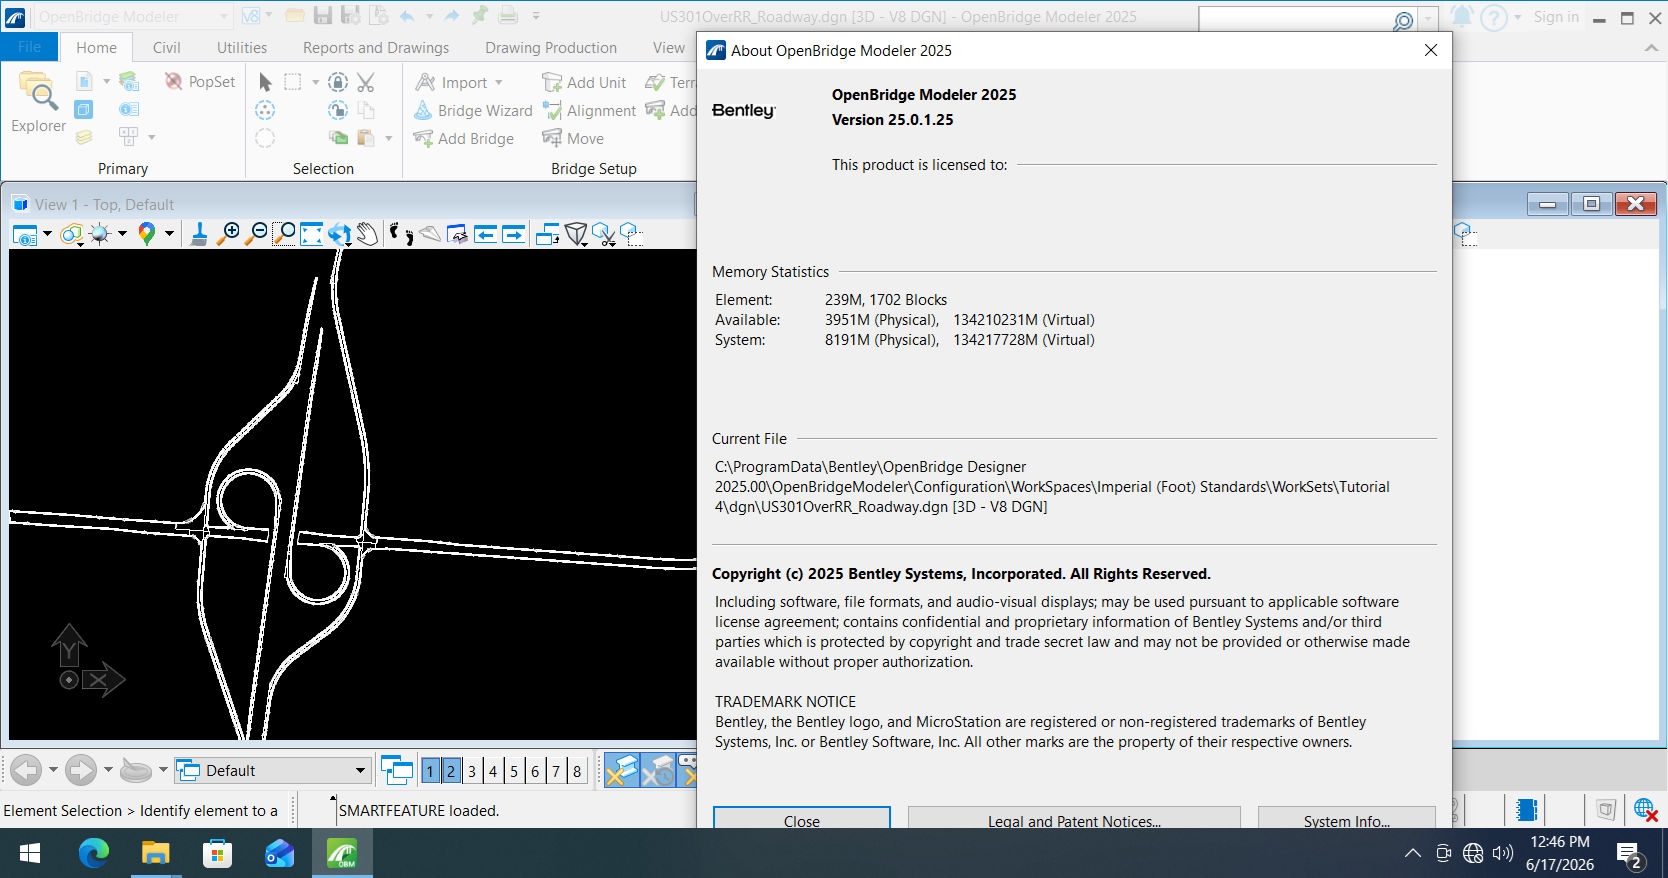The image size is (1668, 878).
Task: Switch to the Civil ribbon tab
Action: click(167, 47)
